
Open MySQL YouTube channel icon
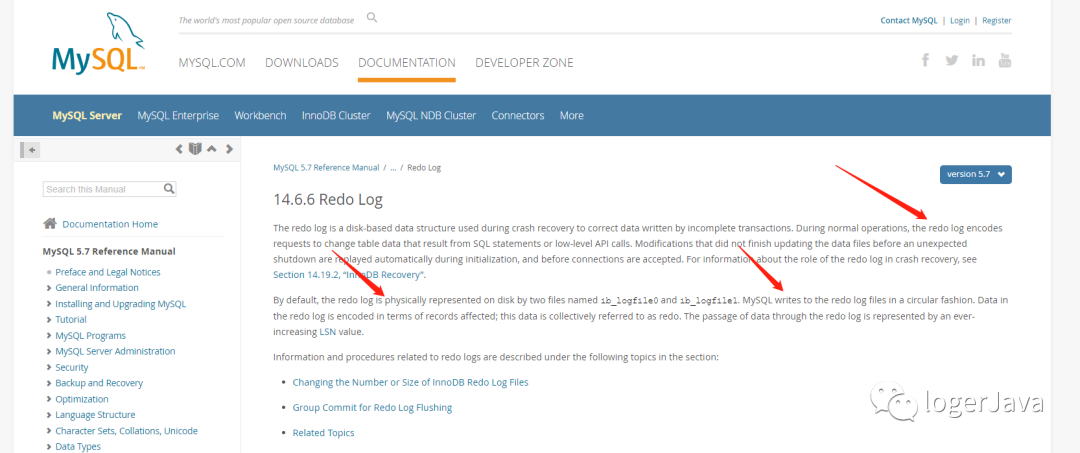(1005, 60)
